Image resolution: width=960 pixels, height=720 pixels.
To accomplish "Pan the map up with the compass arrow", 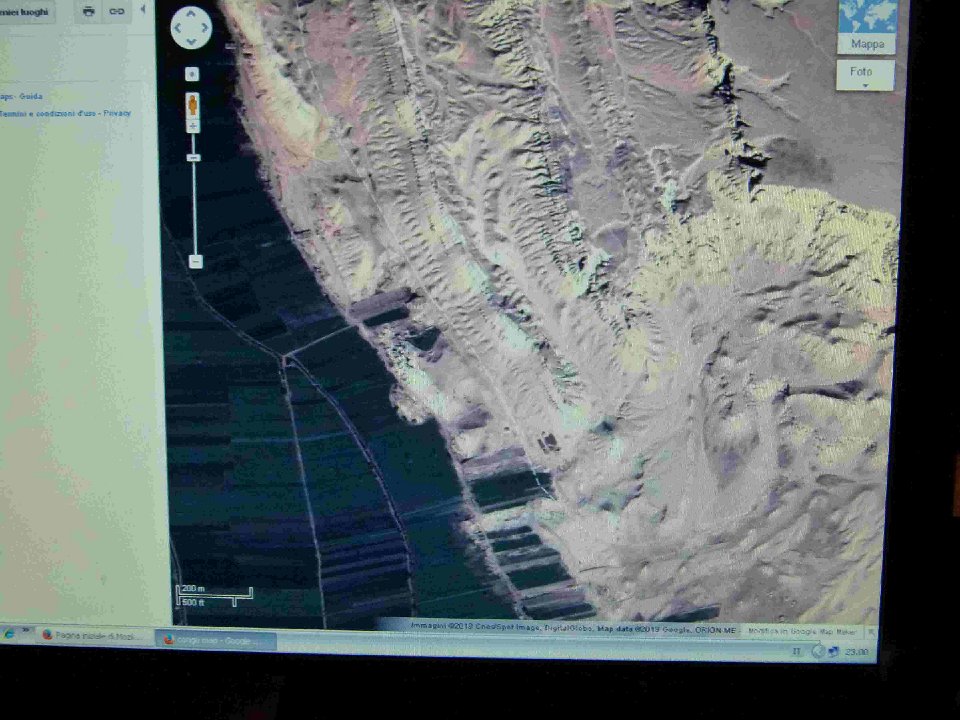I will (191, 13).
